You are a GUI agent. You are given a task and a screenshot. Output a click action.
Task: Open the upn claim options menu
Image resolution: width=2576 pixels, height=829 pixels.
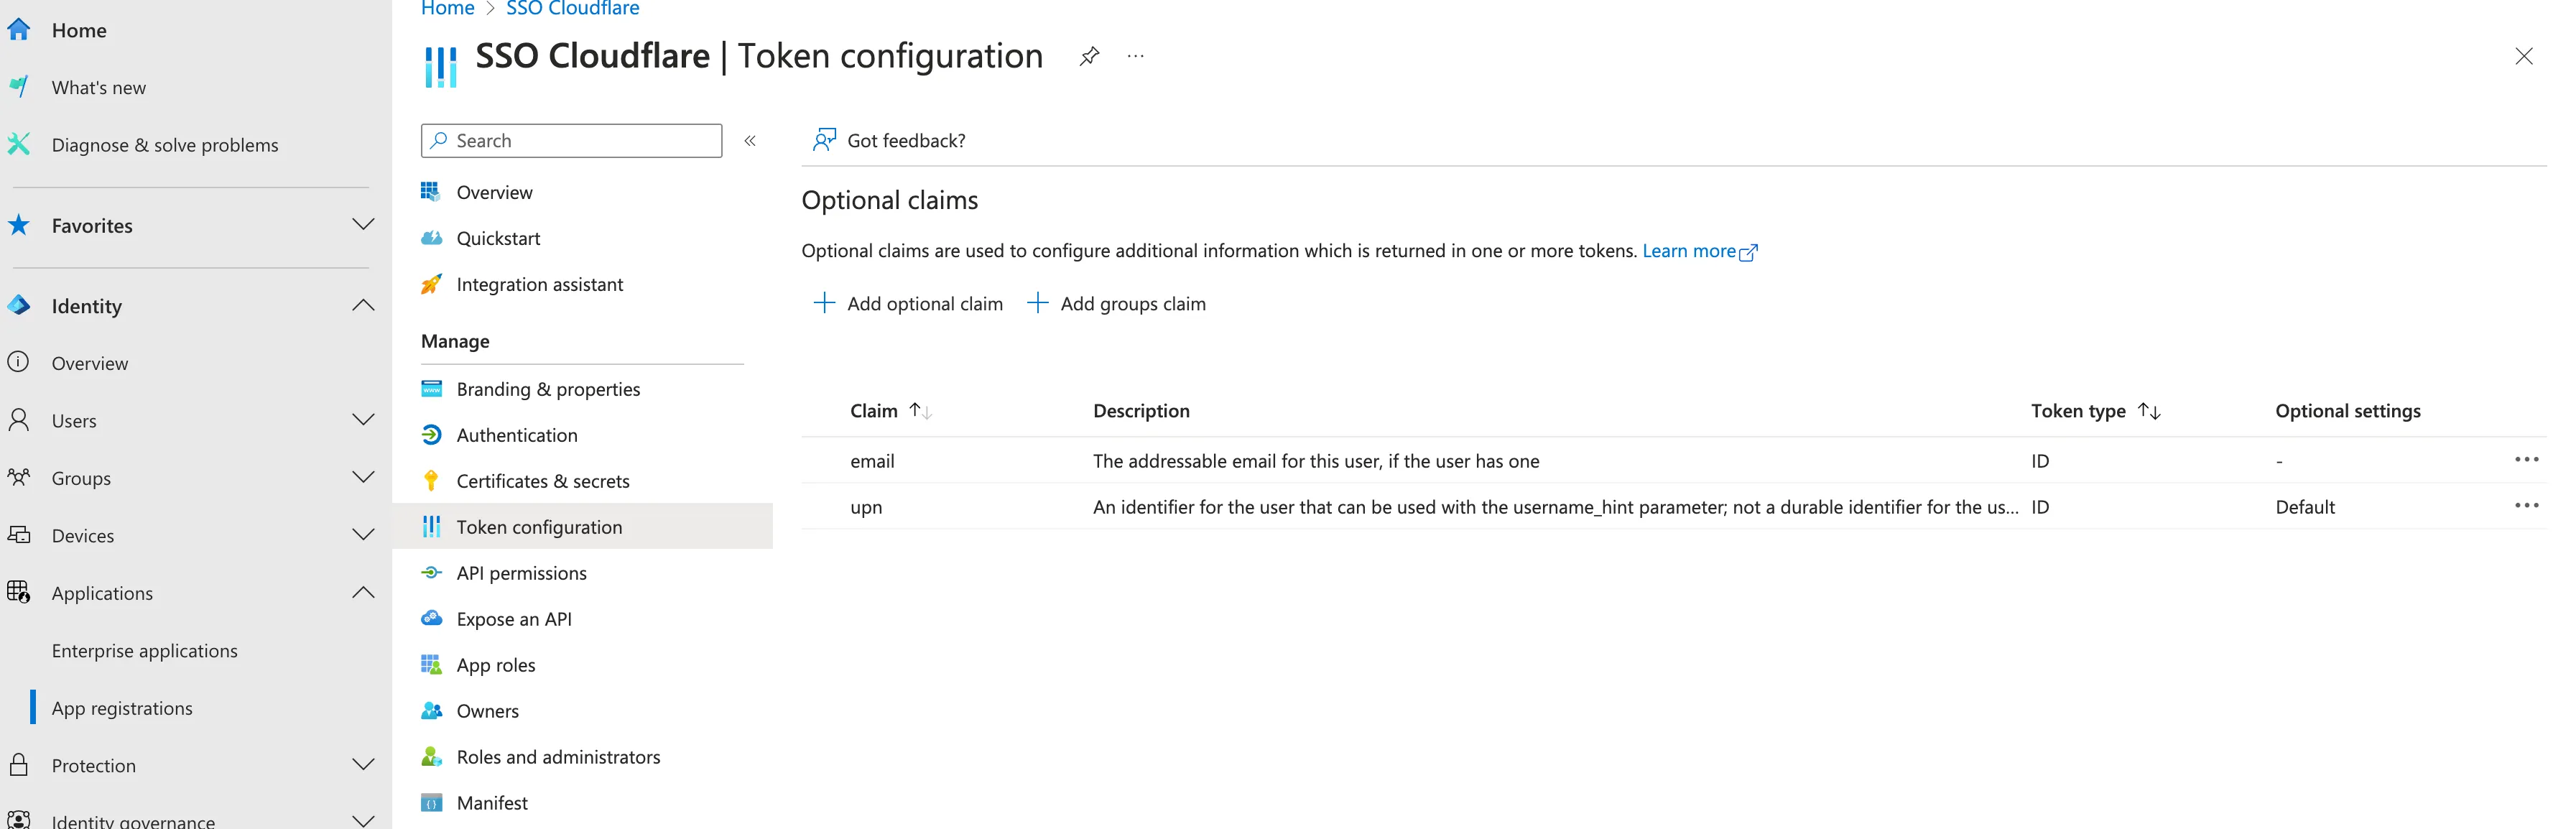2528,506
